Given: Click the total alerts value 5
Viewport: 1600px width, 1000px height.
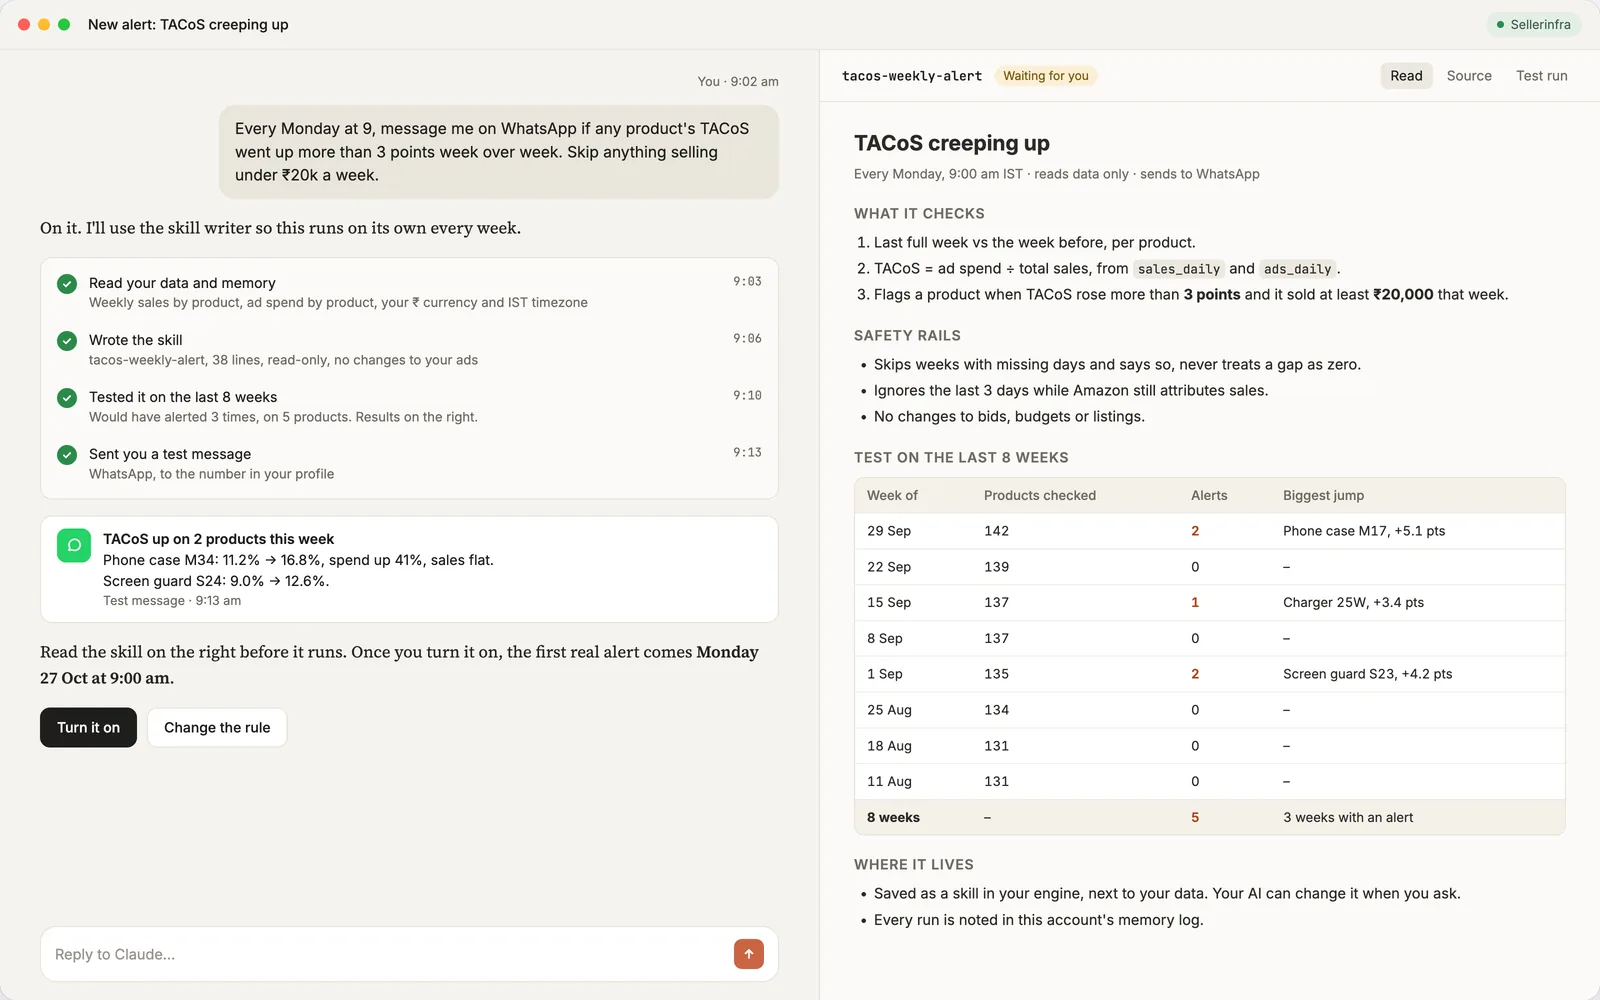Looking at the screenshot, I should [x=1195, y=817].
